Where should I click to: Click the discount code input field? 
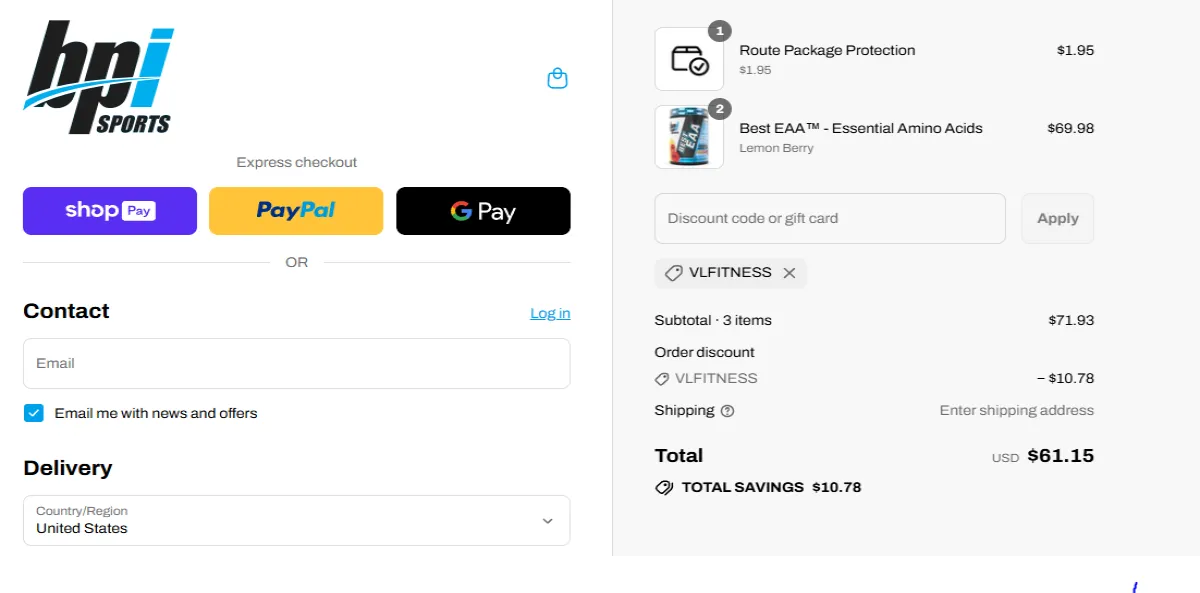(x=830, y=218)
